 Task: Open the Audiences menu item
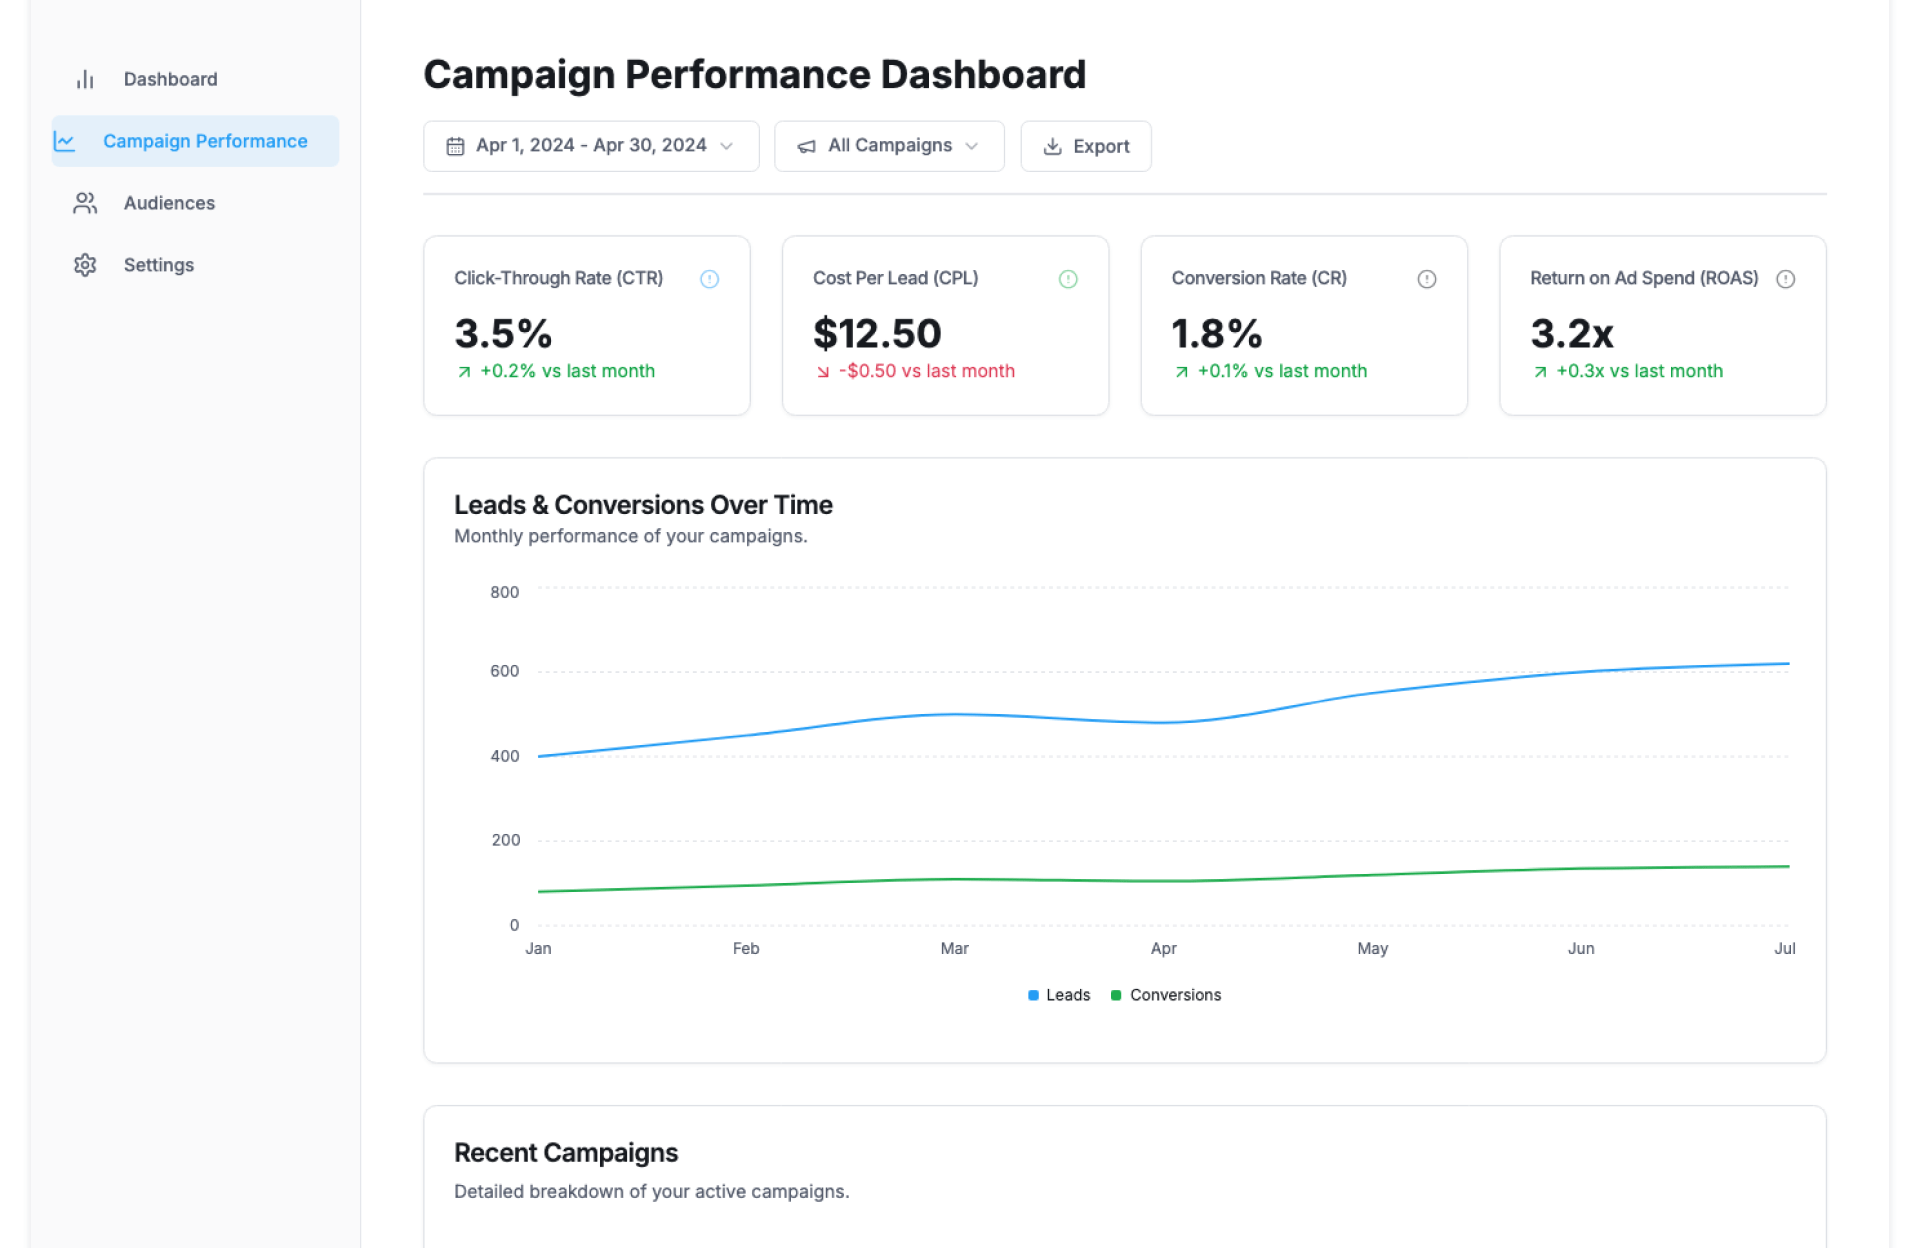[169, 203]
